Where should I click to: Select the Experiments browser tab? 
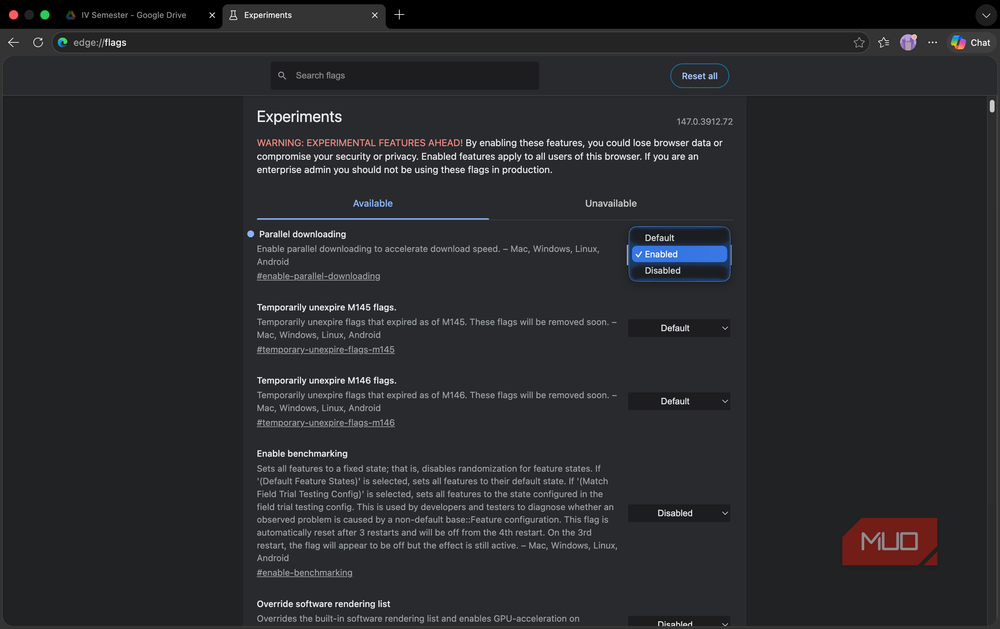pos(304,15)
